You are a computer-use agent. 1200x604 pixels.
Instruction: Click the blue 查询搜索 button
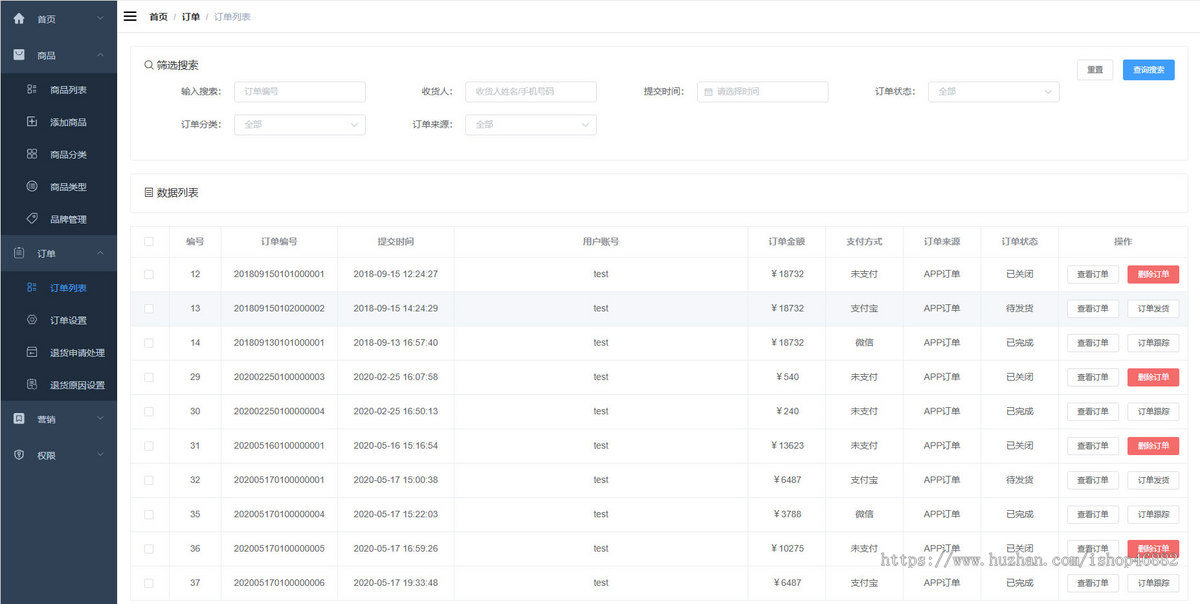pos(1148,70)
